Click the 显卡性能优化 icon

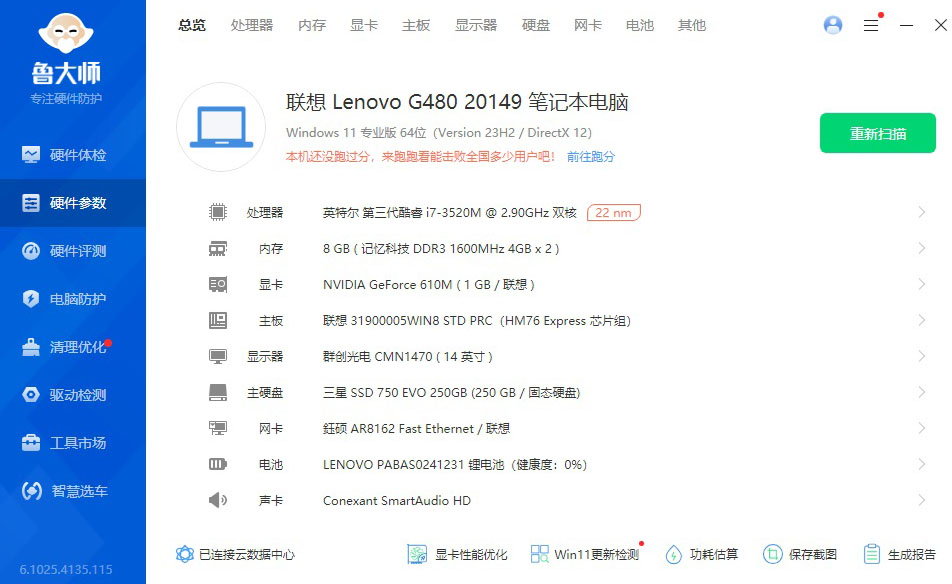click(x=417, y=554)
